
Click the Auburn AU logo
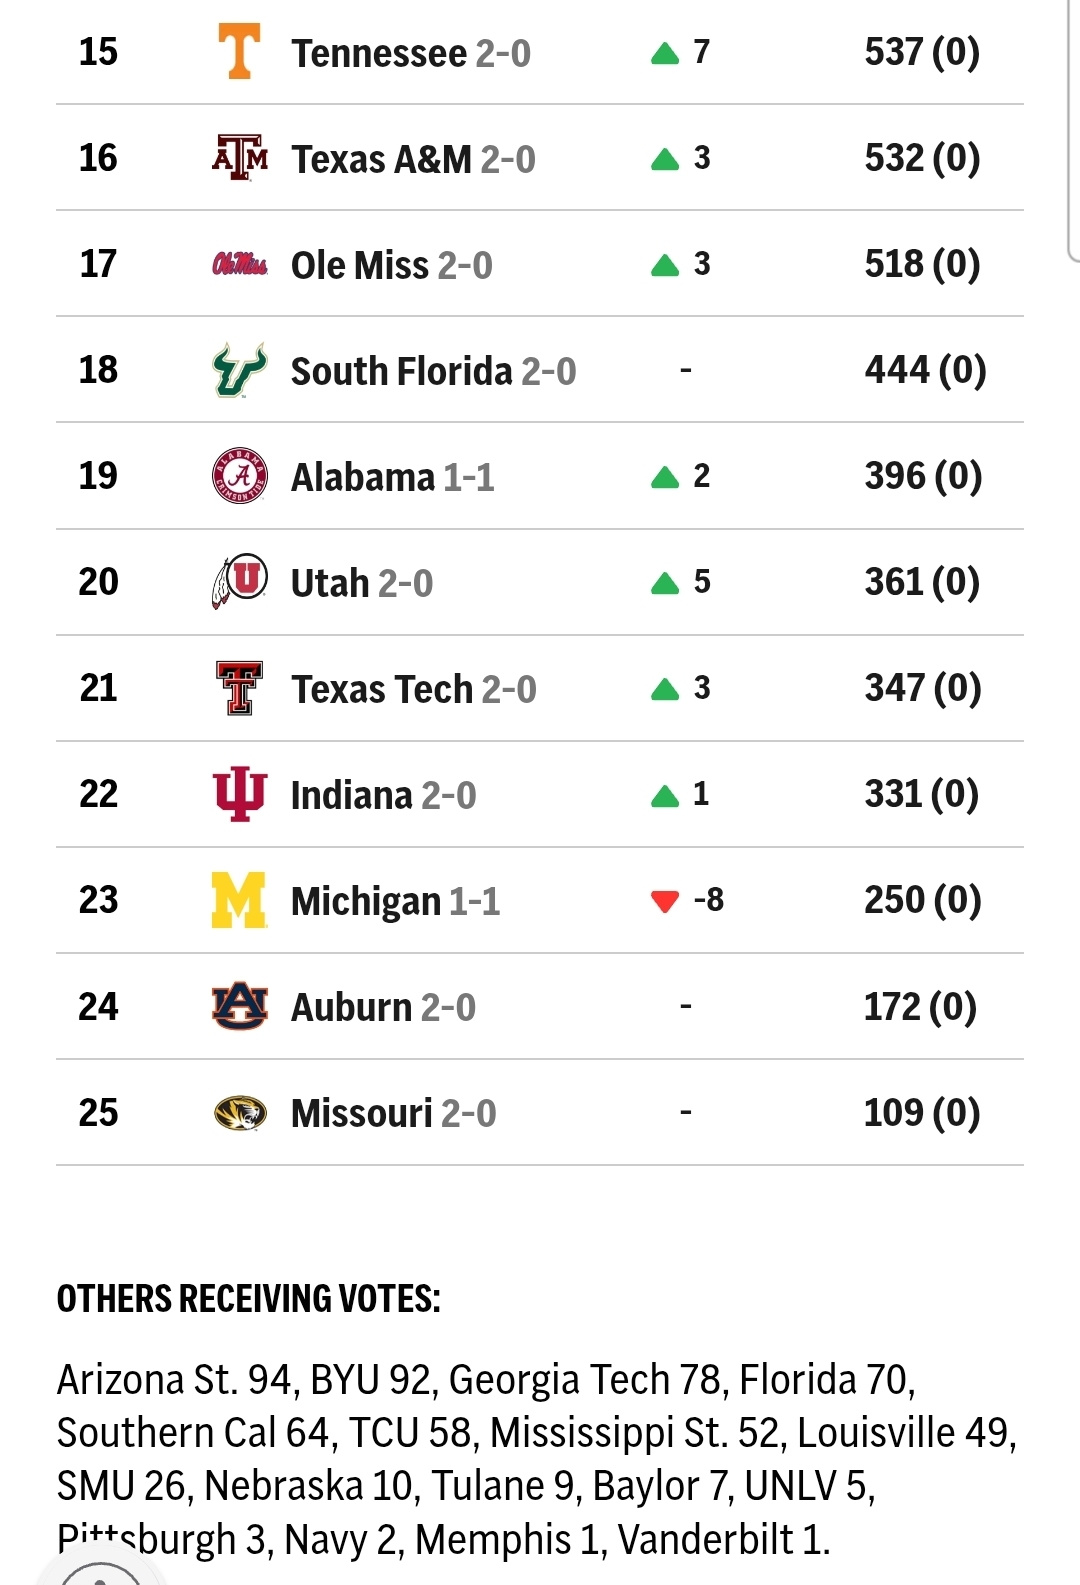click(x=239, y=1006)
